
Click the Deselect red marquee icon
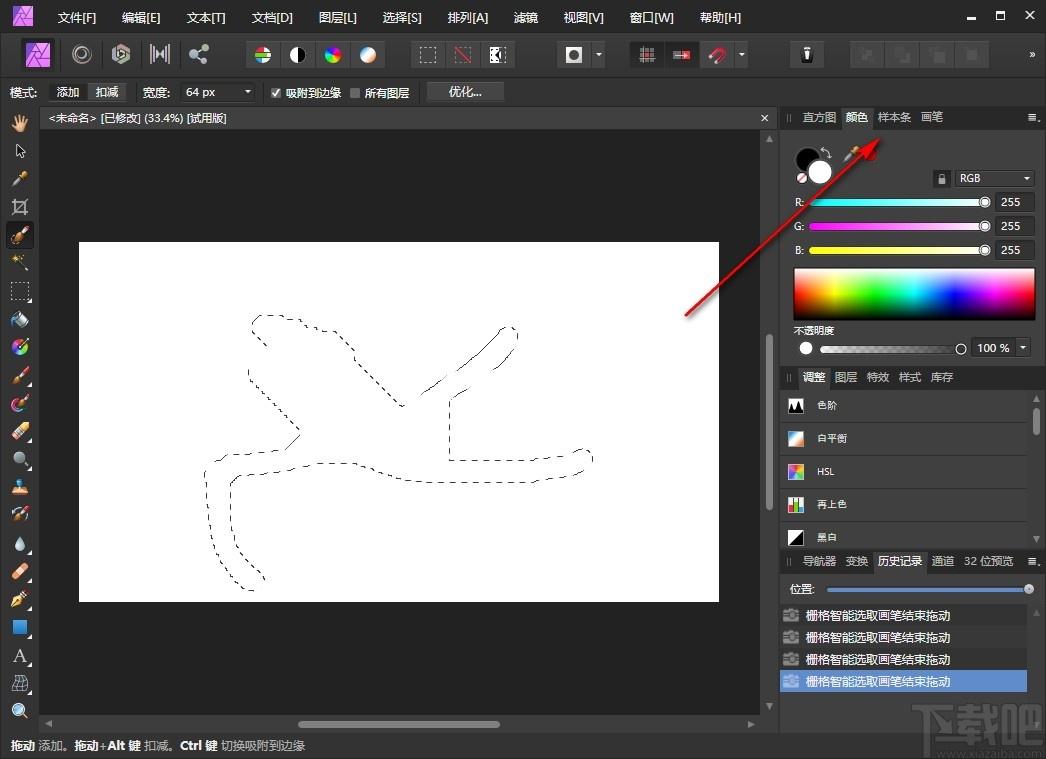tap(462, 55)
